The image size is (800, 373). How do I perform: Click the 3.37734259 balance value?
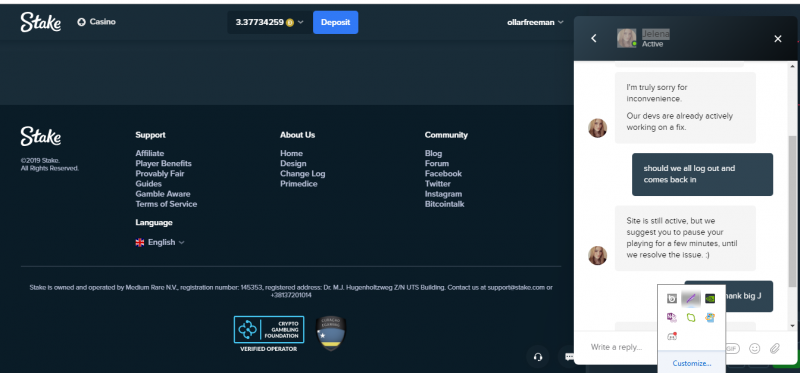pyautogui.click(x=259, y=22)
